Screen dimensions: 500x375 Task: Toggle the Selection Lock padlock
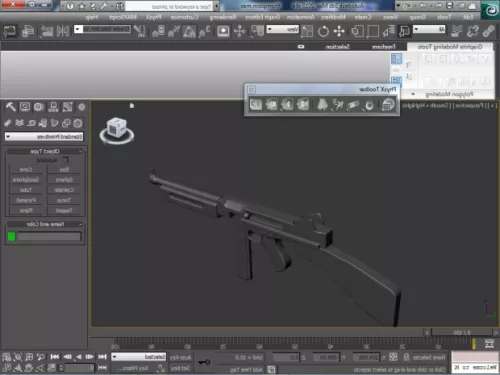(x=407, y=357)
